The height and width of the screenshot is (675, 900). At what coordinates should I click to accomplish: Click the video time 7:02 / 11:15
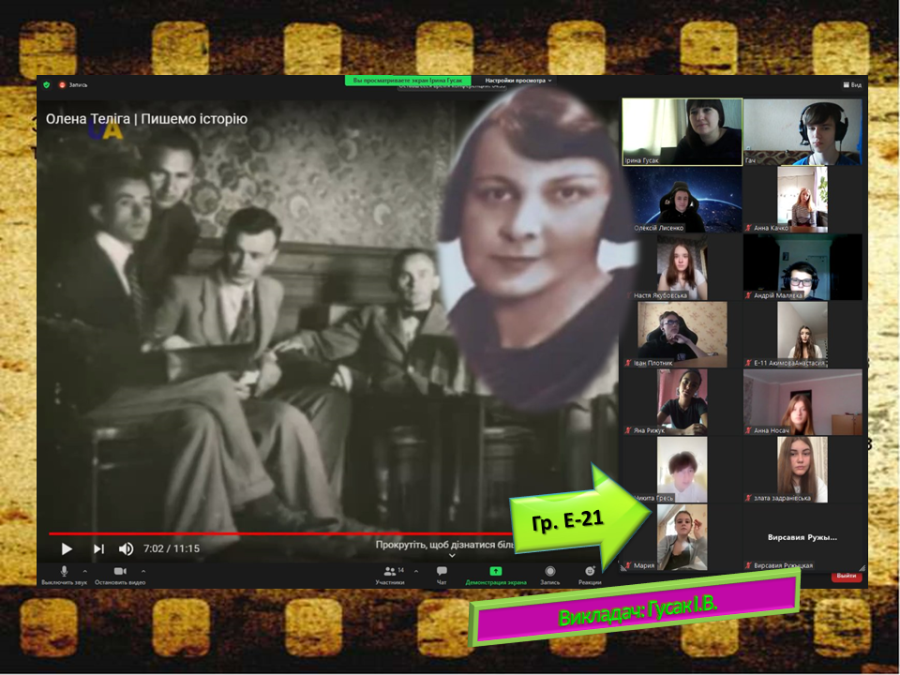click(172, 549)
